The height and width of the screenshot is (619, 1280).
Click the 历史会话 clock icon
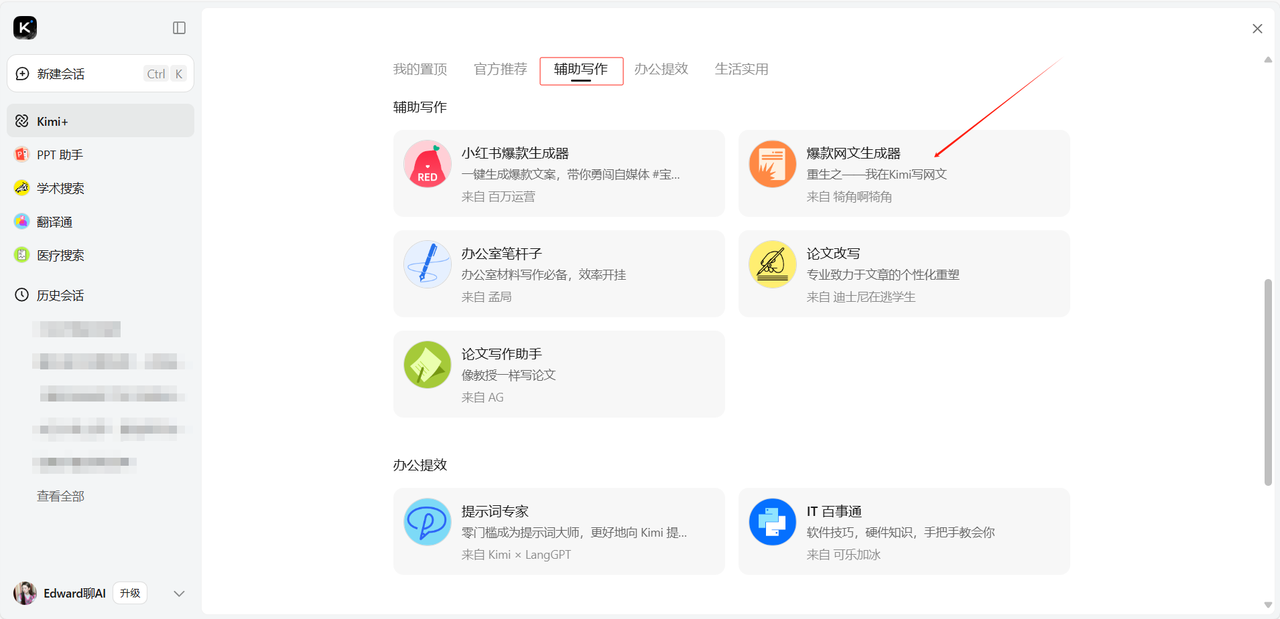click(x=22, y=295)
